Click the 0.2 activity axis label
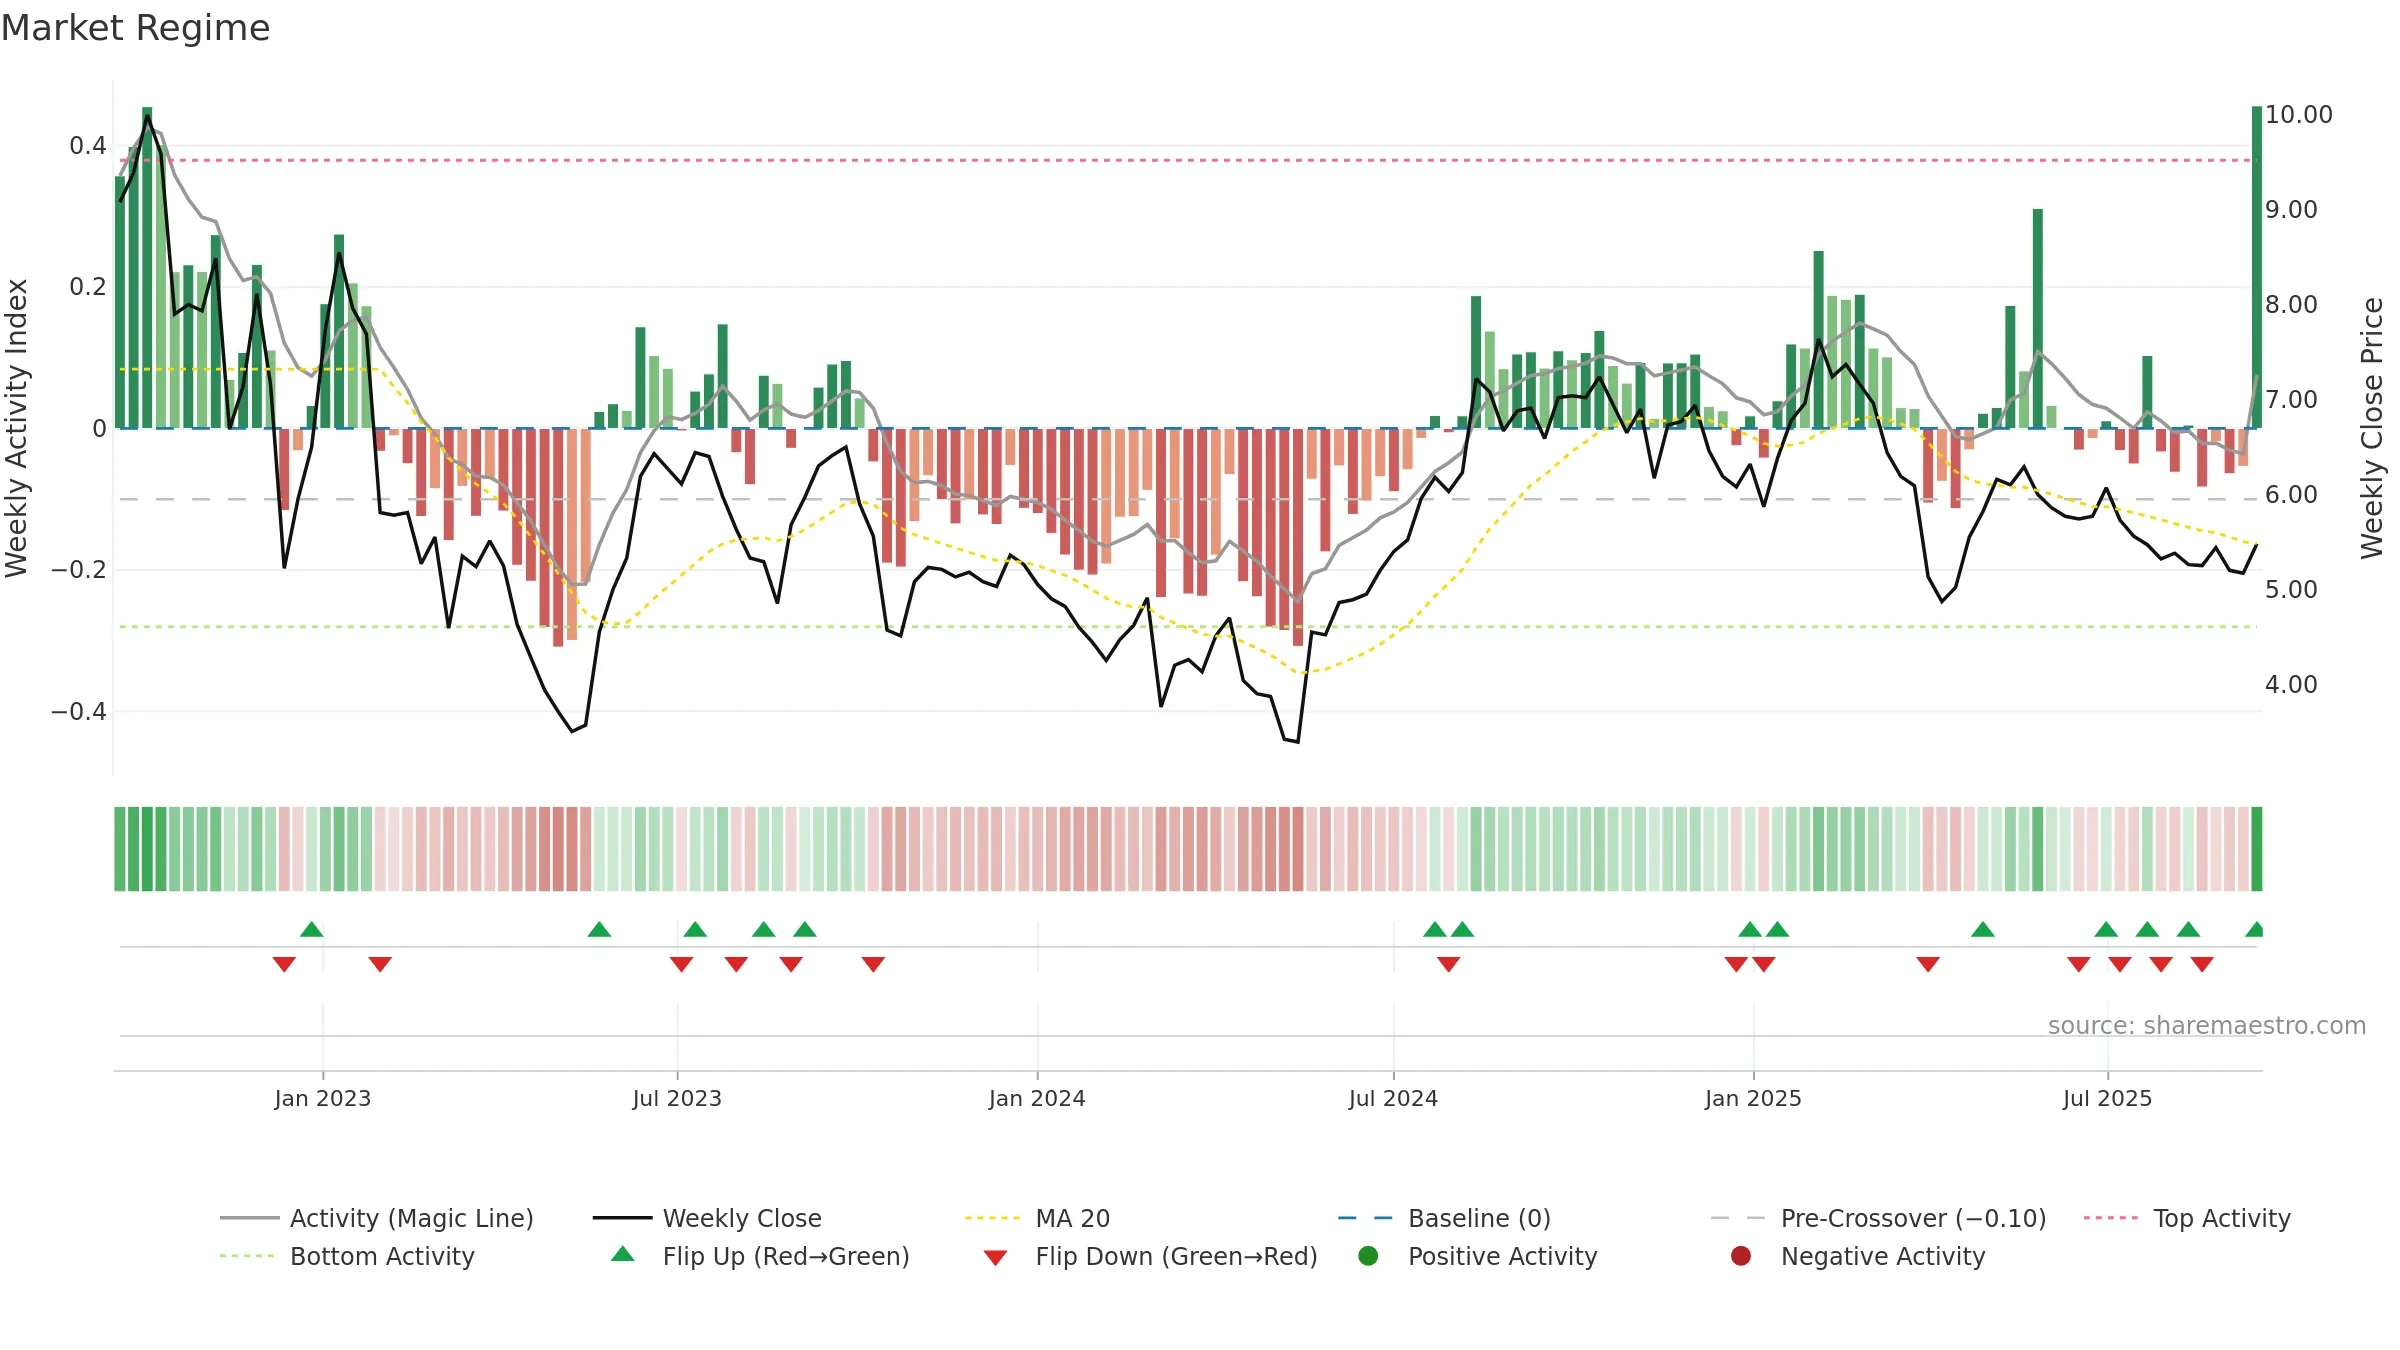Screen dimensions: 2400x1350 [x=87, y=287]
